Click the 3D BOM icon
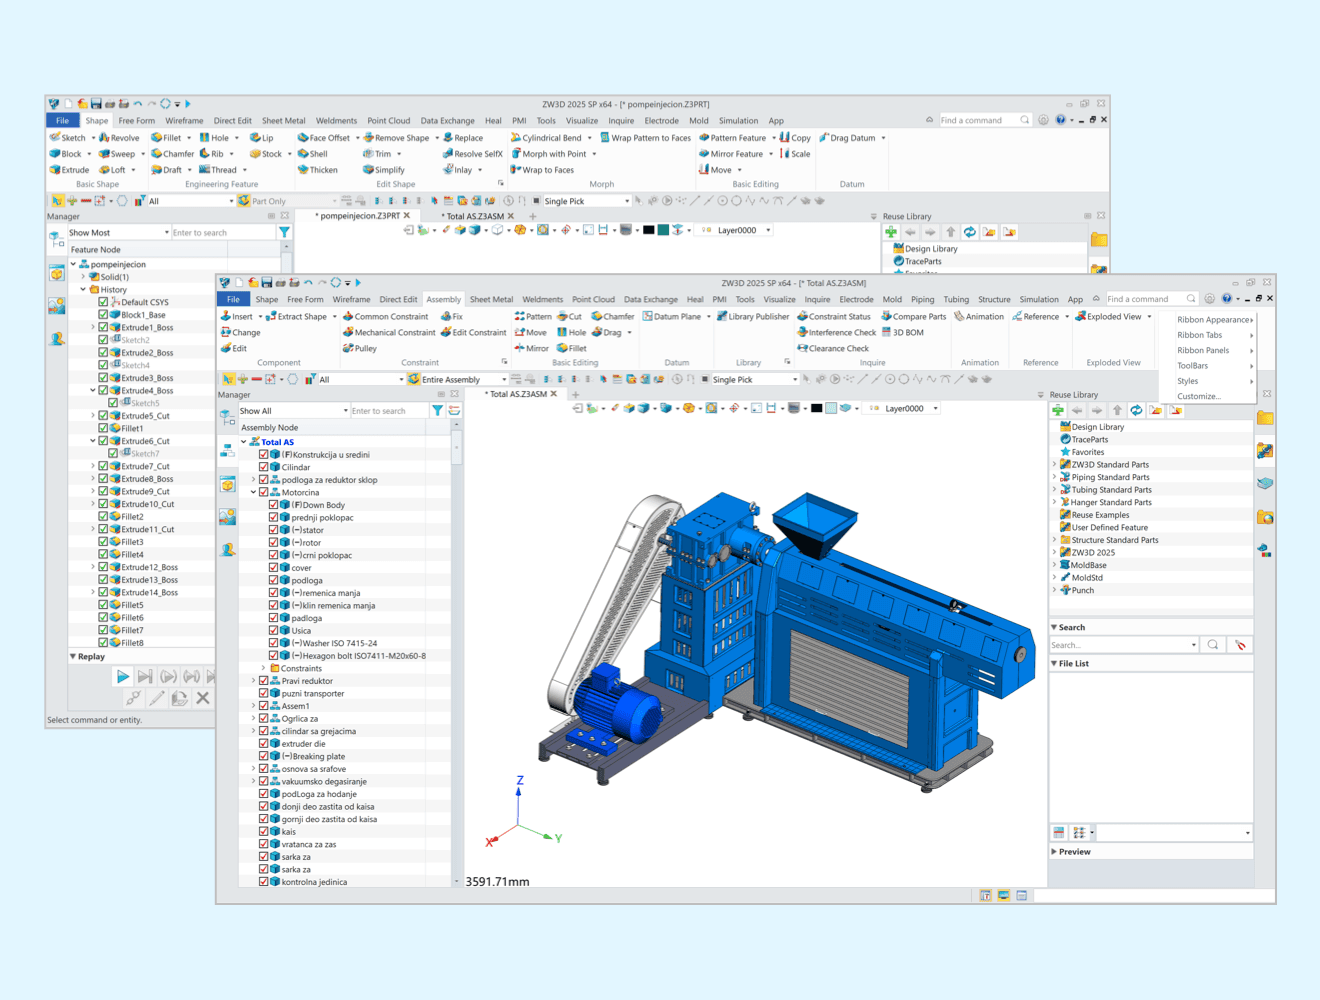1320x1000 pixels. pos(886,332)
